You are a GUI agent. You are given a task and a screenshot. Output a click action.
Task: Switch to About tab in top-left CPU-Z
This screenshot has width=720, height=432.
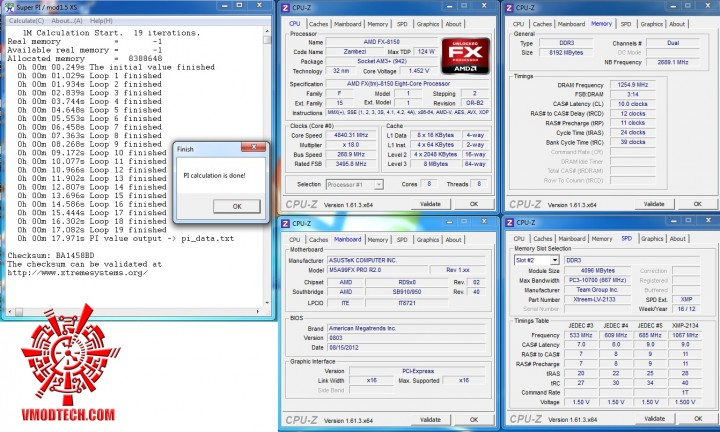click(453, 24)
